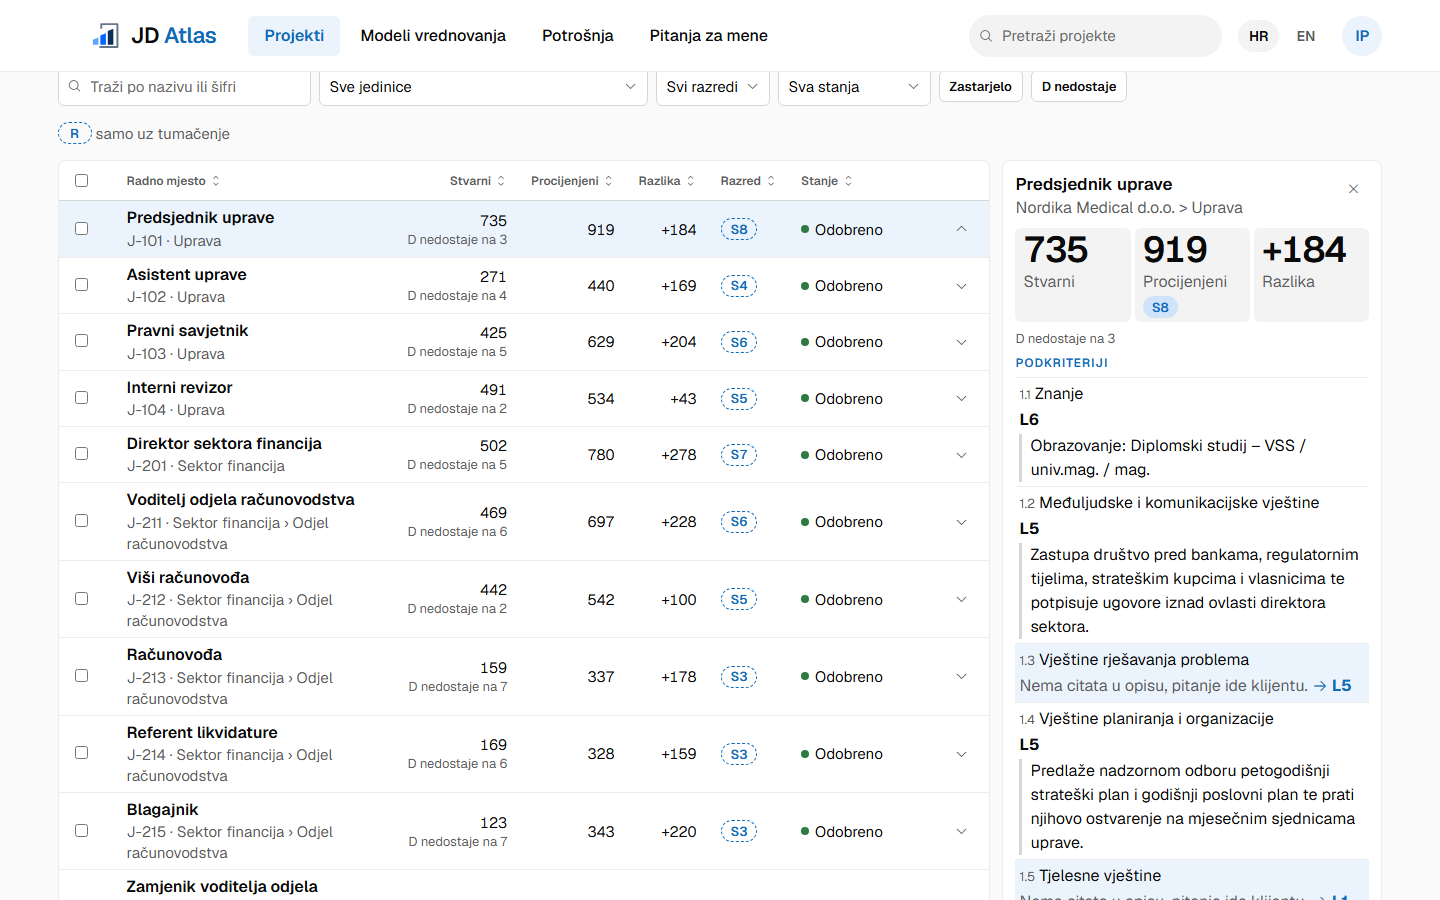Go to the Projekti tab
Image resolution: width=1440 pixels, height=900 pixels.
(294, 36)
